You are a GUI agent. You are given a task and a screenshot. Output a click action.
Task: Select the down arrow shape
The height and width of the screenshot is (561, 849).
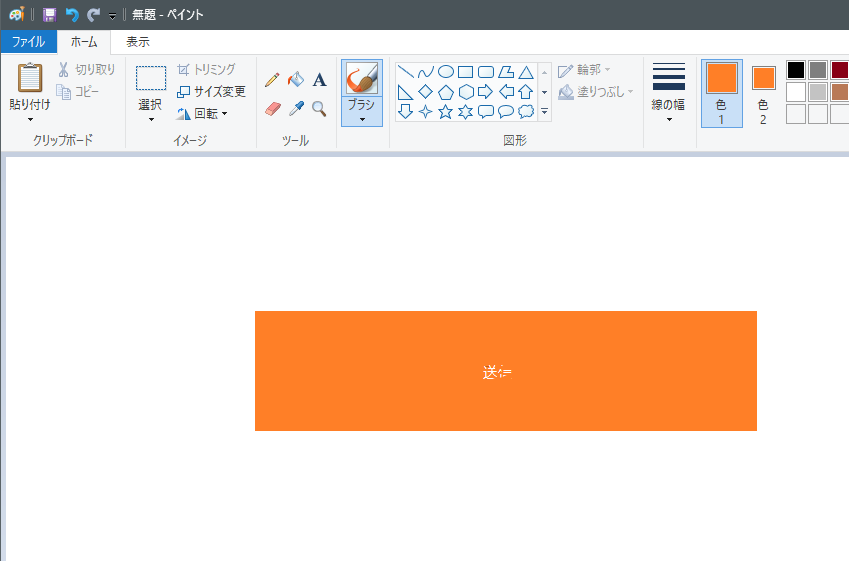405,112
